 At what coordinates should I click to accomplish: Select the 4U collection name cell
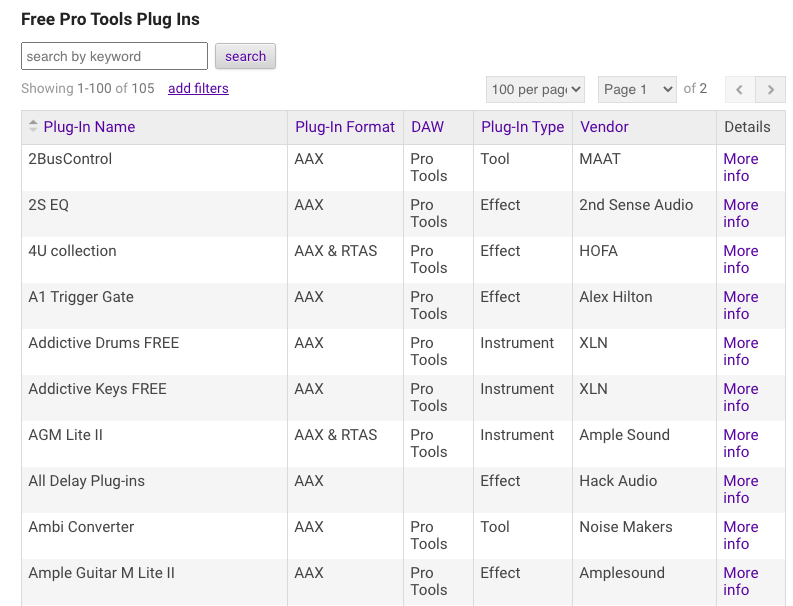click(154, 260)
